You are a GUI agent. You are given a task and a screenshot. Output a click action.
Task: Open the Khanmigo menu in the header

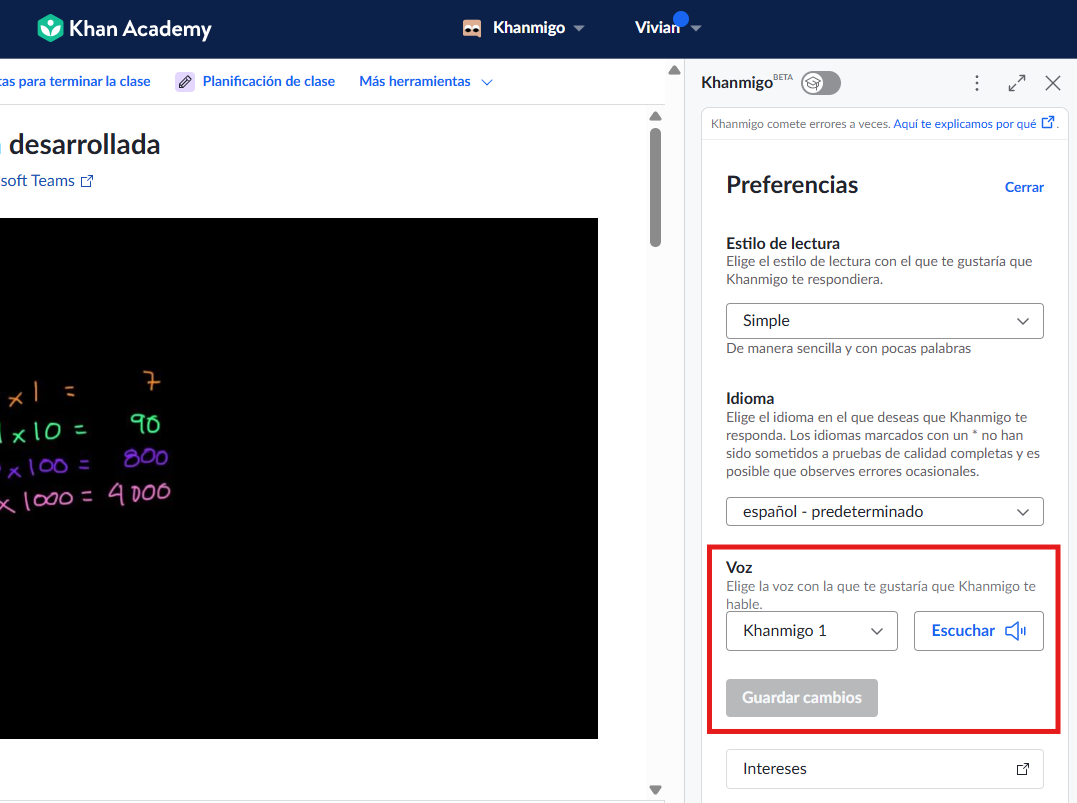coord(524,28)
